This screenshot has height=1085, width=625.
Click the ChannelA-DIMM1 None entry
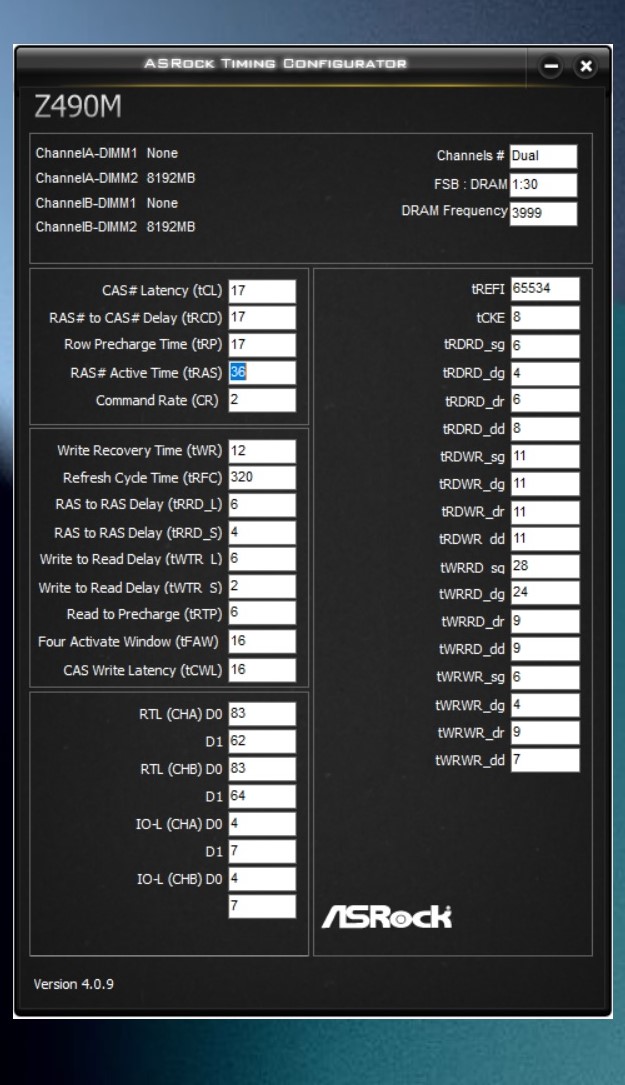point(107,154)
